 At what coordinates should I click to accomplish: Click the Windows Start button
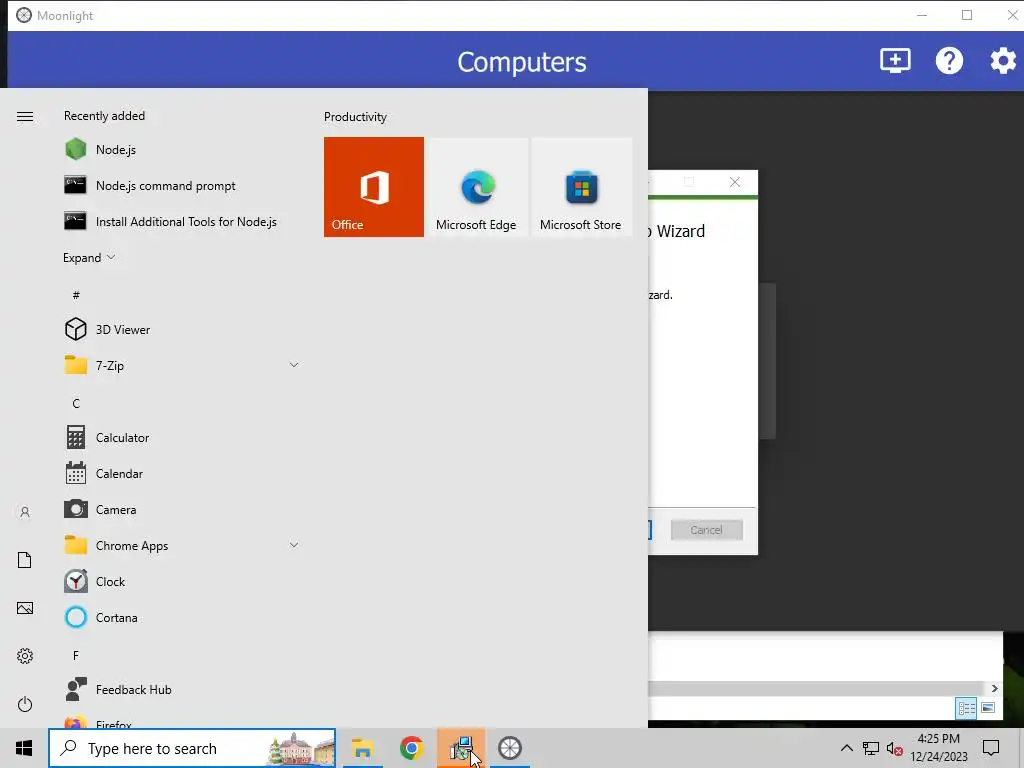click(x=24, y=748)
